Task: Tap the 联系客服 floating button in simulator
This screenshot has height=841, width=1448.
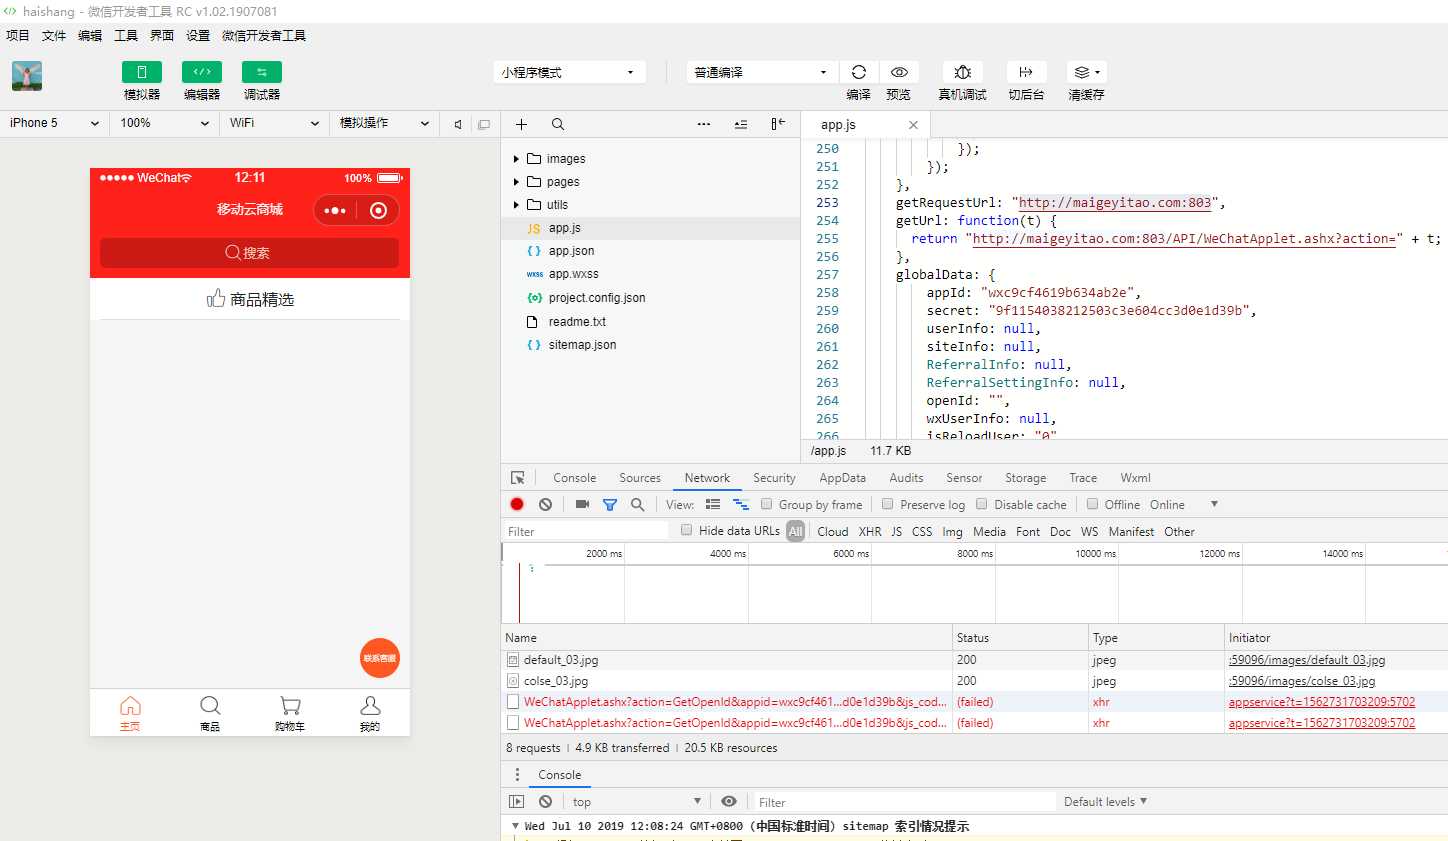Action: click(380, 658)
